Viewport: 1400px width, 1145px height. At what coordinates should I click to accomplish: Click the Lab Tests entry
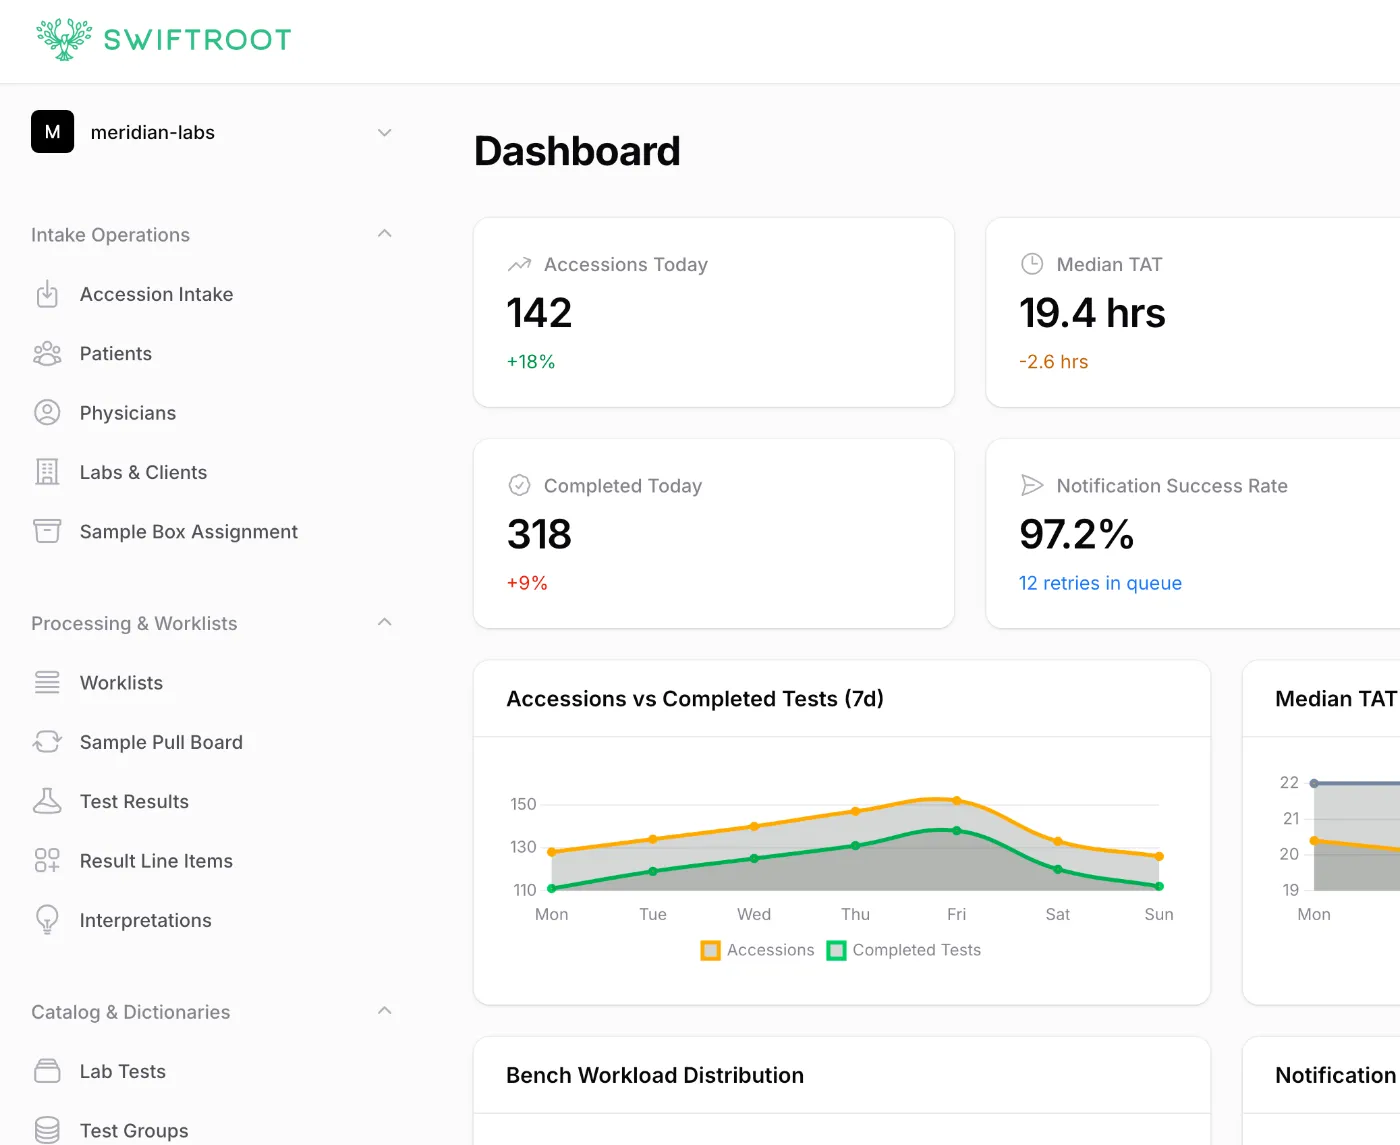point(122,1071)
